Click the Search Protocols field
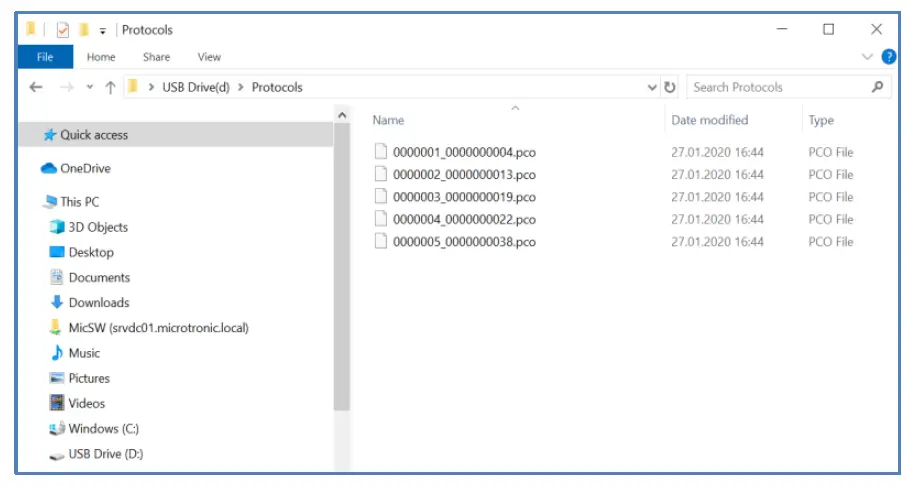Image resolution: width=907 pixels, height=487 pixels. [788, 87]
